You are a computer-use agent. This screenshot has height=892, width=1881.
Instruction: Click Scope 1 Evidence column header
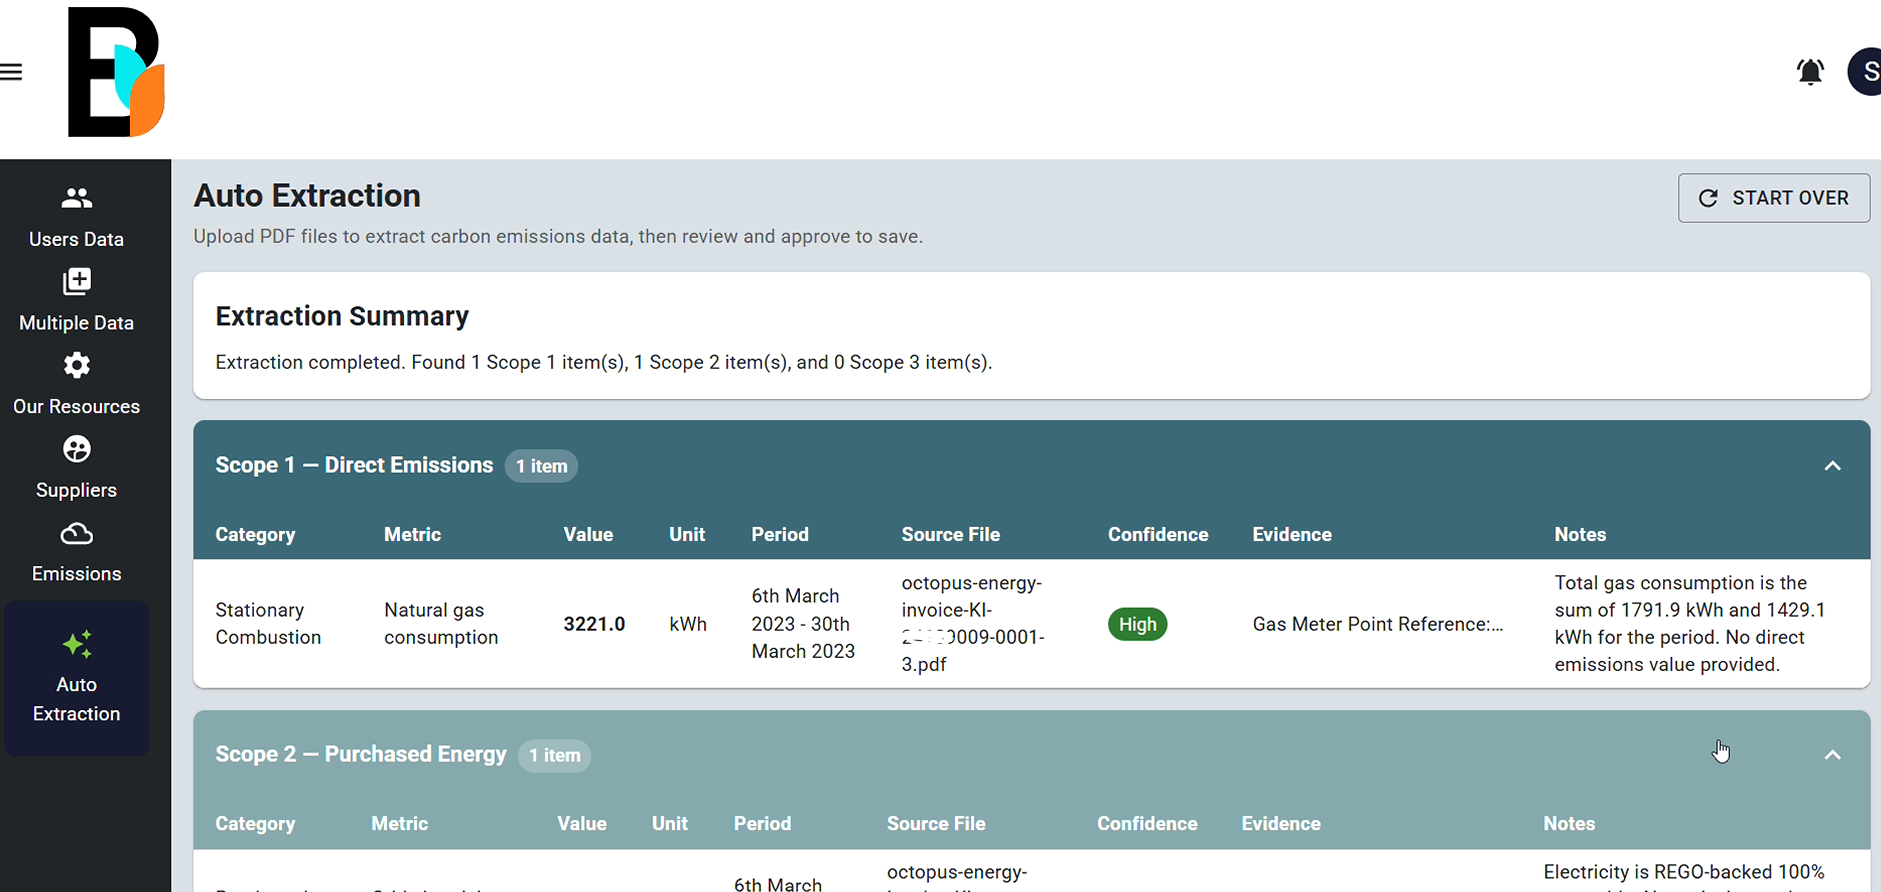[1292, 535]
